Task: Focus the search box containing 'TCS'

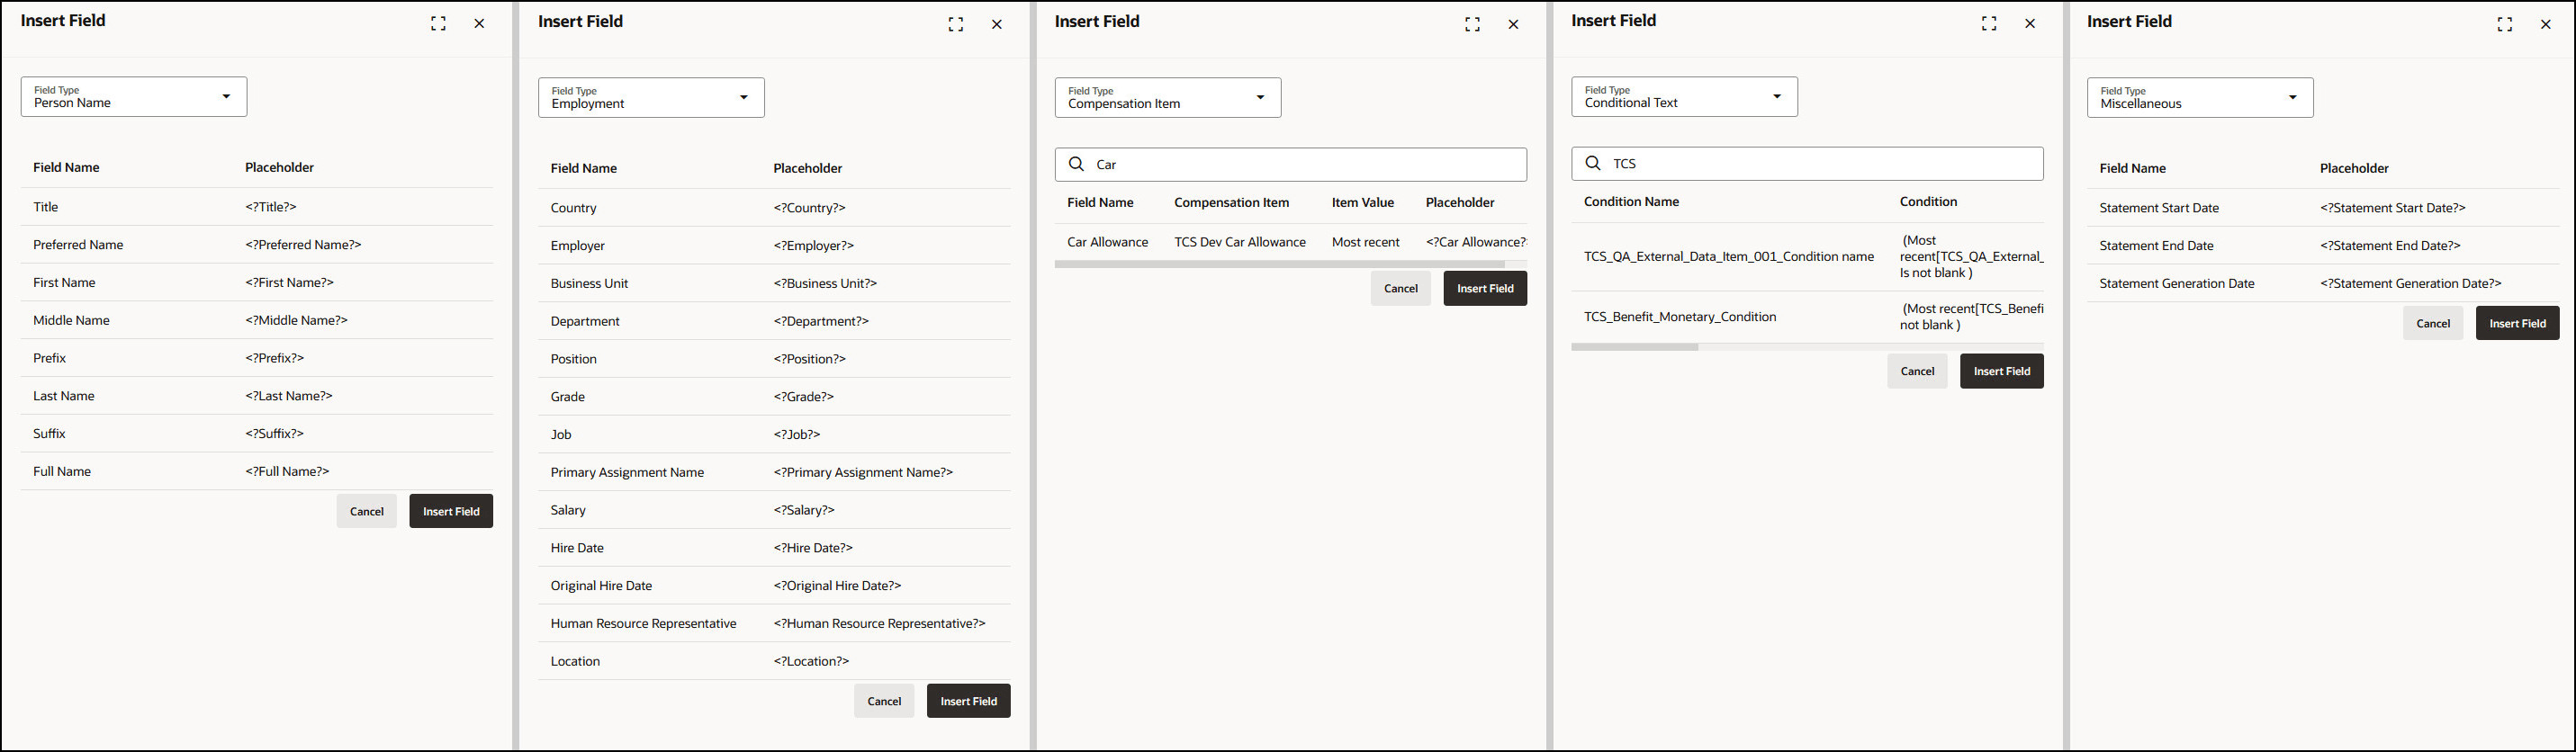Action: tap(1807, 163)
